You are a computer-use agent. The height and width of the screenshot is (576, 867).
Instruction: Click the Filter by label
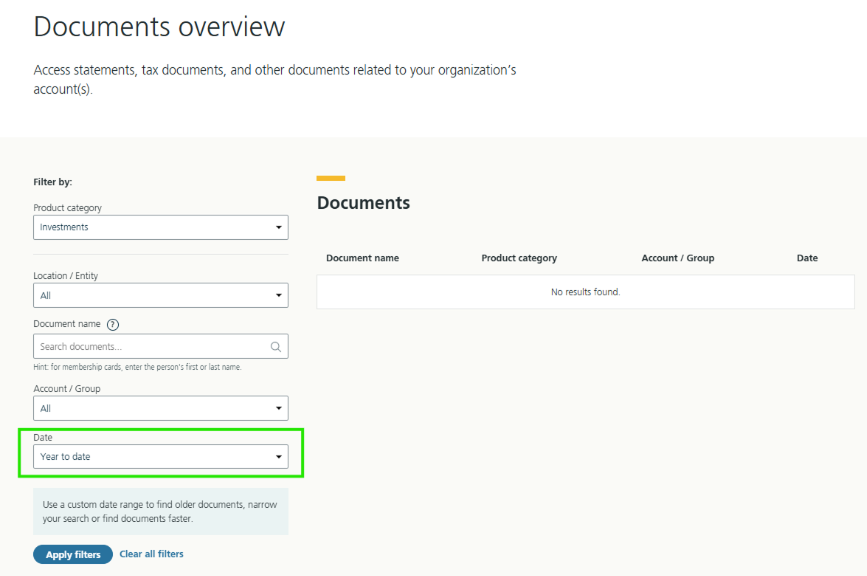(x=53, y=182)
